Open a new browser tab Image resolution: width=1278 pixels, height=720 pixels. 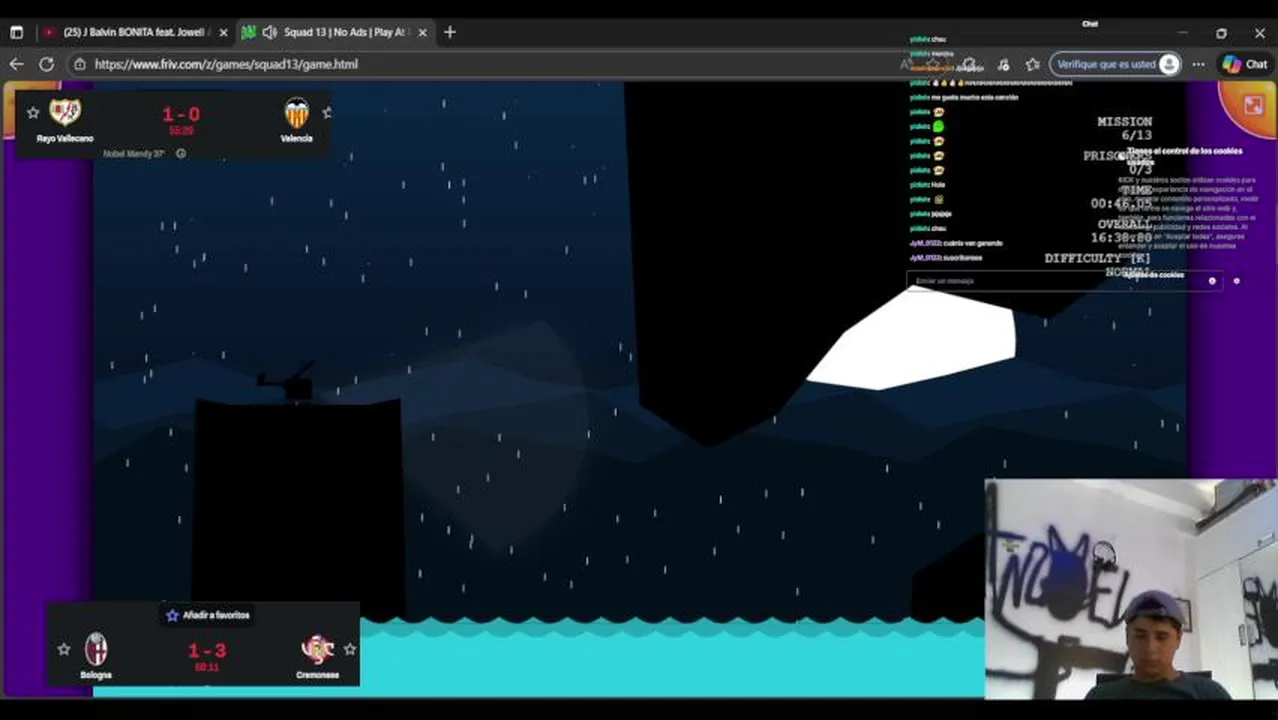point(450,32)
